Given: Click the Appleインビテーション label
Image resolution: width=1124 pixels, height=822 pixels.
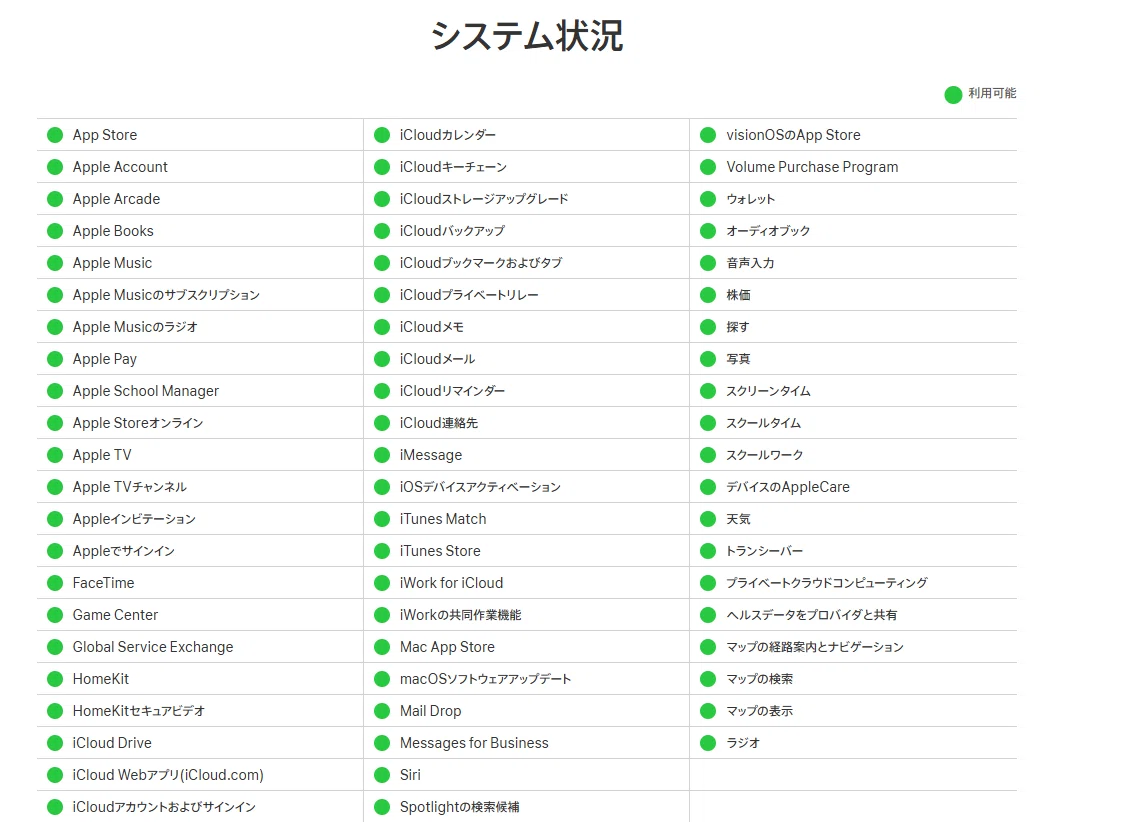Looking at the screenshot, I should (134, 520).
